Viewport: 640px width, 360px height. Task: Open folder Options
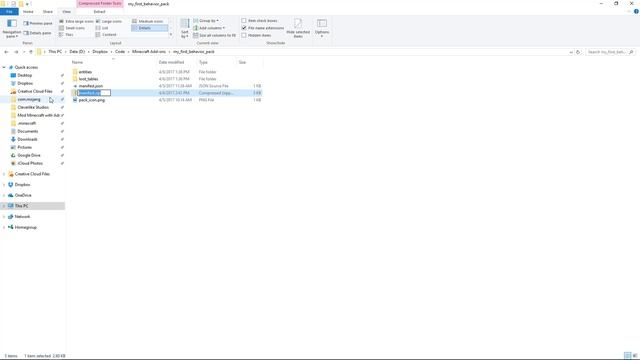point(322,28)
